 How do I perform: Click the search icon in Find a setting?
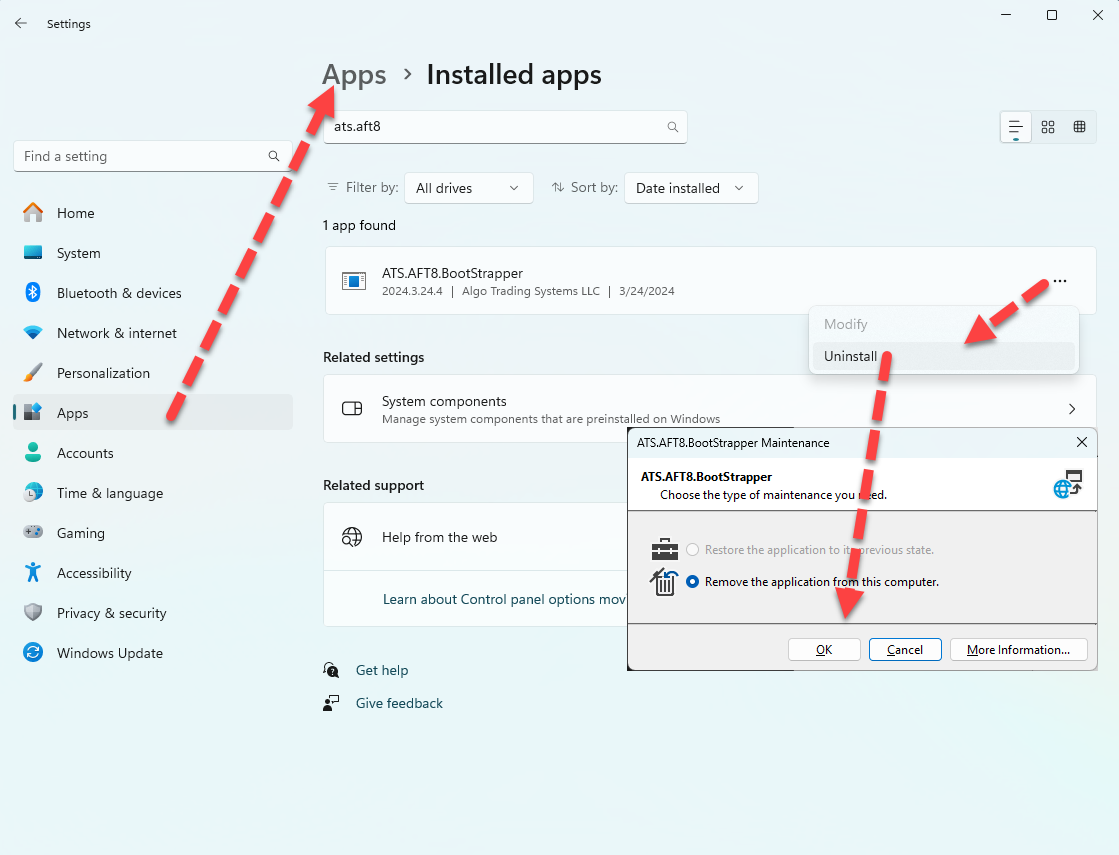274,156
